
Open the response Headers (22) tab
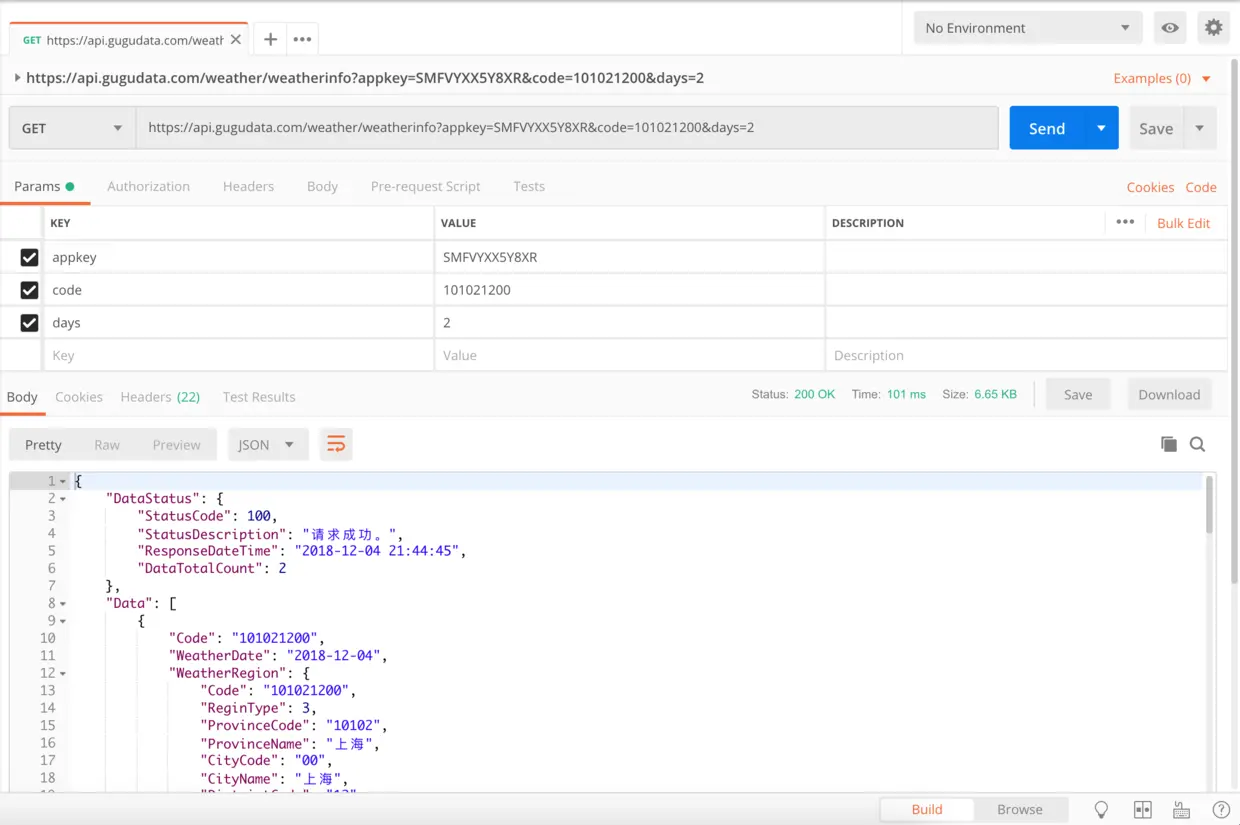(160, 396)
